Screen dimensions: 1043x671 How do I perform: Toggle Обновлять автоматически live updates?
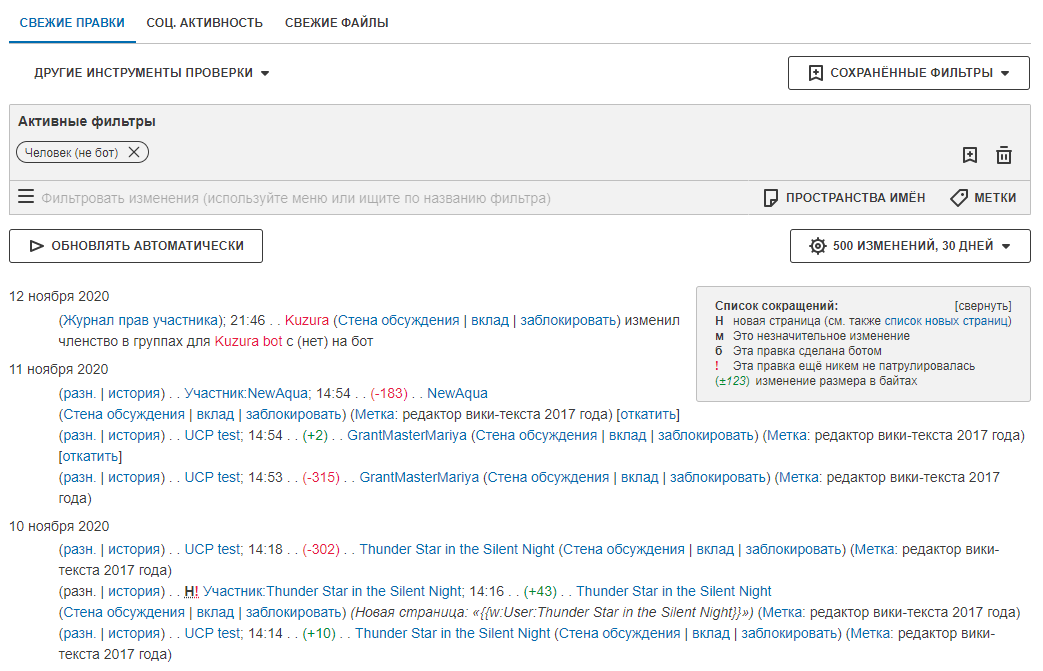coord(136,246)
